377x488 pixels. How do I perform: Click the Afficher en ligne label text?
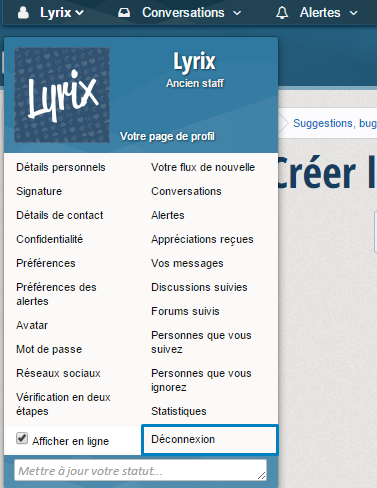70,441
